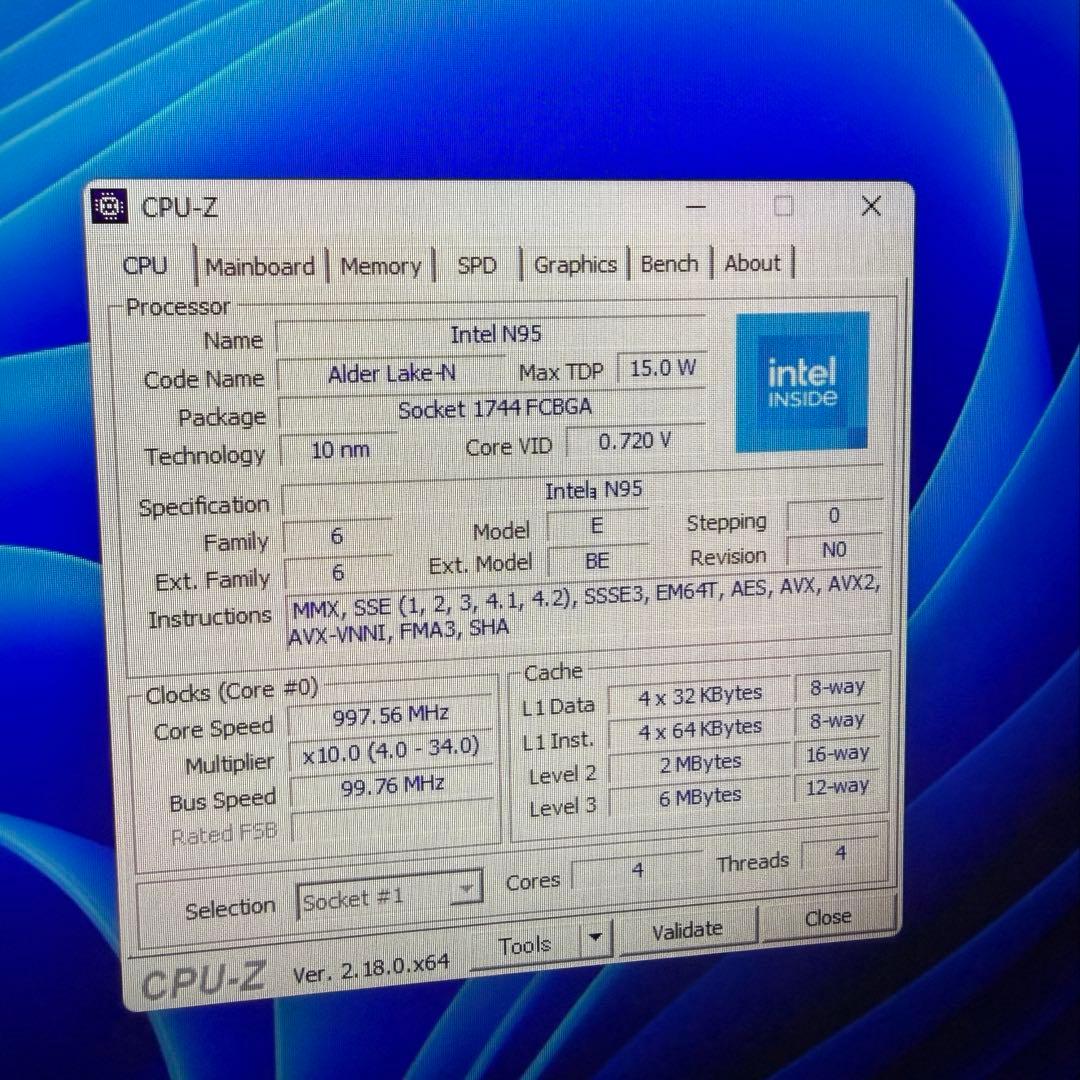
Task: Click the version text Ver. 2.18.0.x64
Action: [371, 966]
